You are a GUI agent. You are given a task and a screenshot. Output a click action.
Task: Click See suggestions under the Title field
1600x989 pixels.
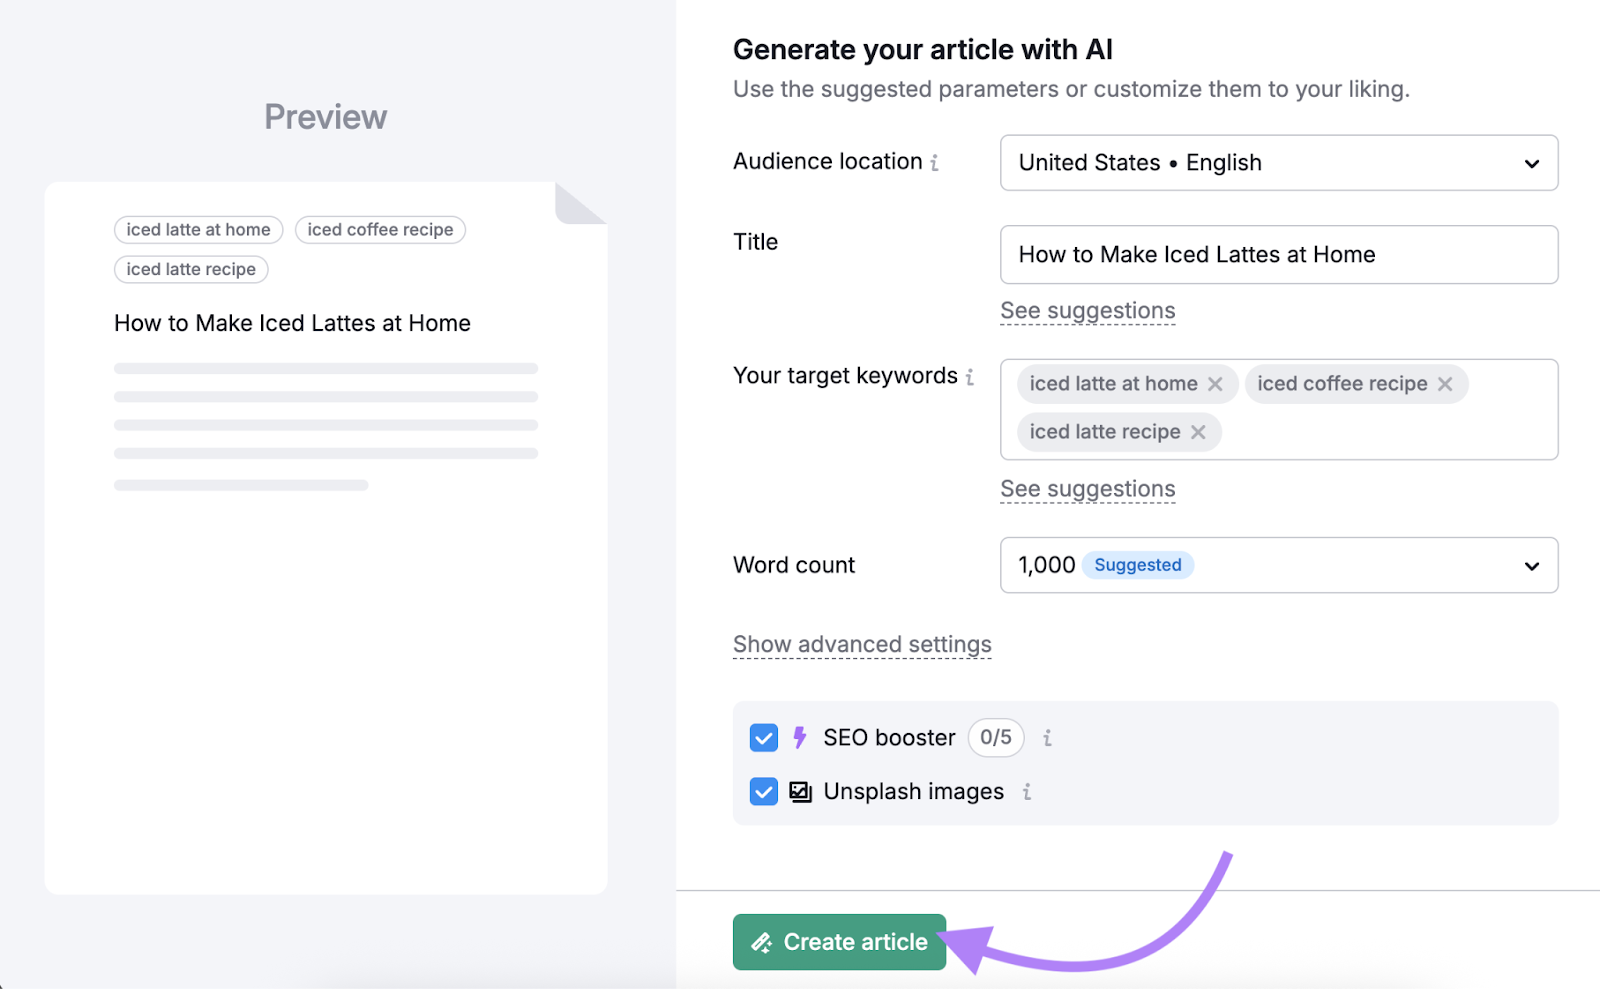[x=1087, y=310]
